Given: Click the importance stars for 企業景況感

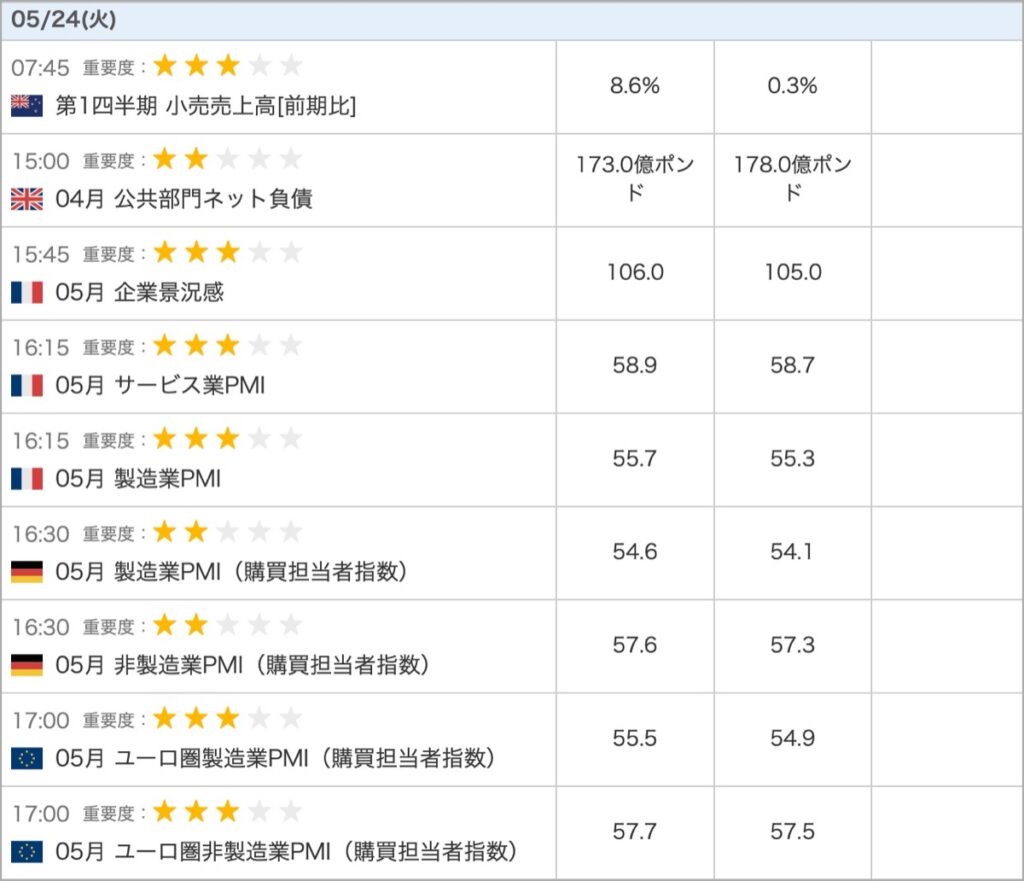Looking at the screenshot, I should (x=227, y=252).
